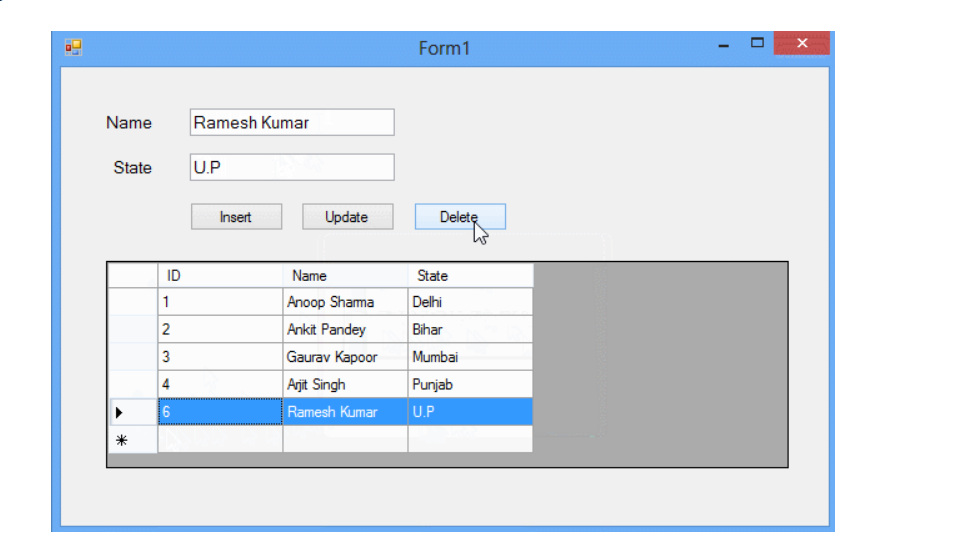Sort by the ID column header
Screen dimensions: 957x546
click(x=219, y=276)
